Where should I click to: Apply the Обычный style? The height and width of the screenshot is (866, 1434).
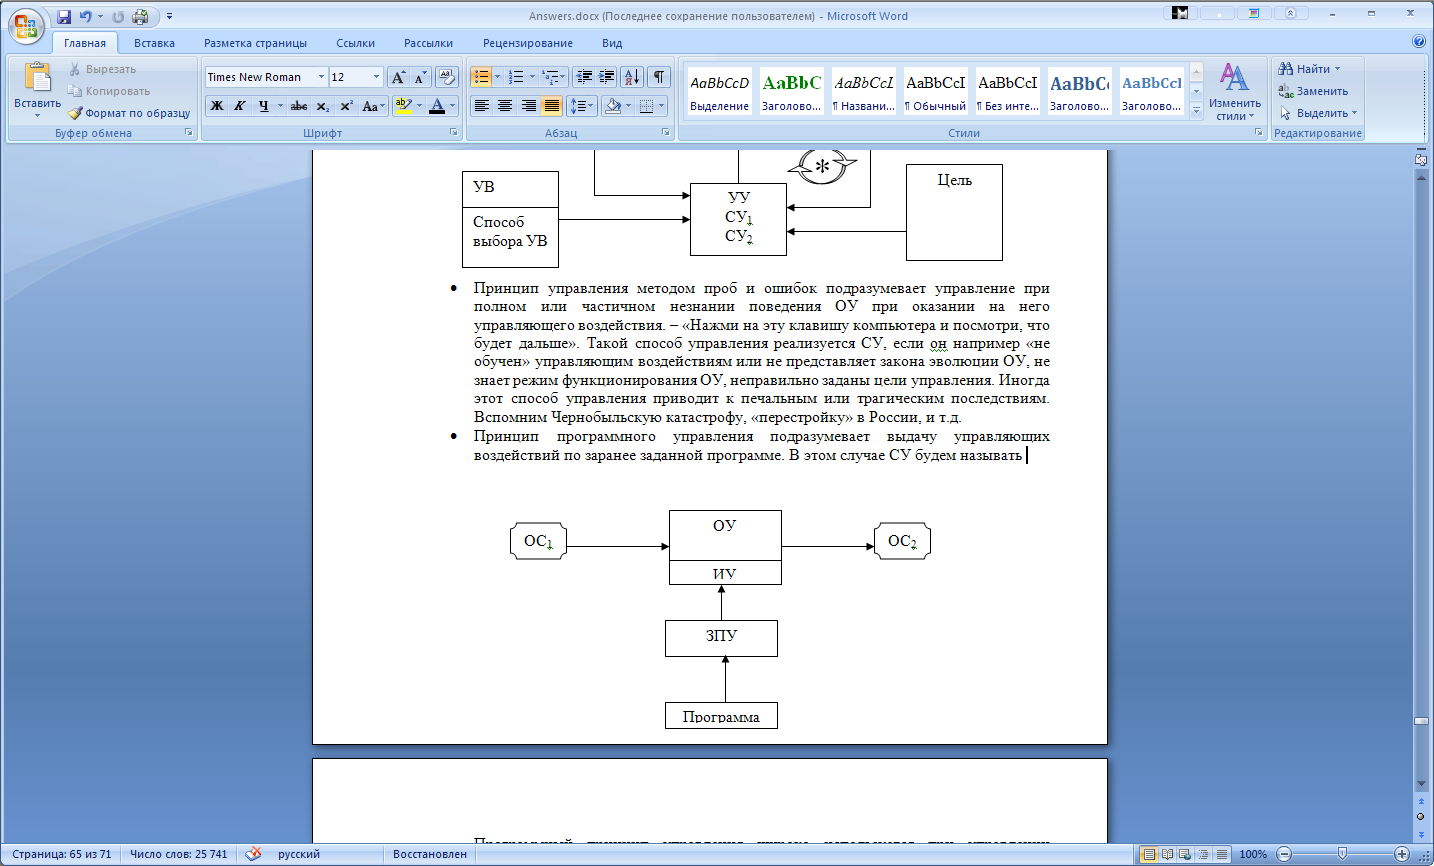[x=936, y=91]
